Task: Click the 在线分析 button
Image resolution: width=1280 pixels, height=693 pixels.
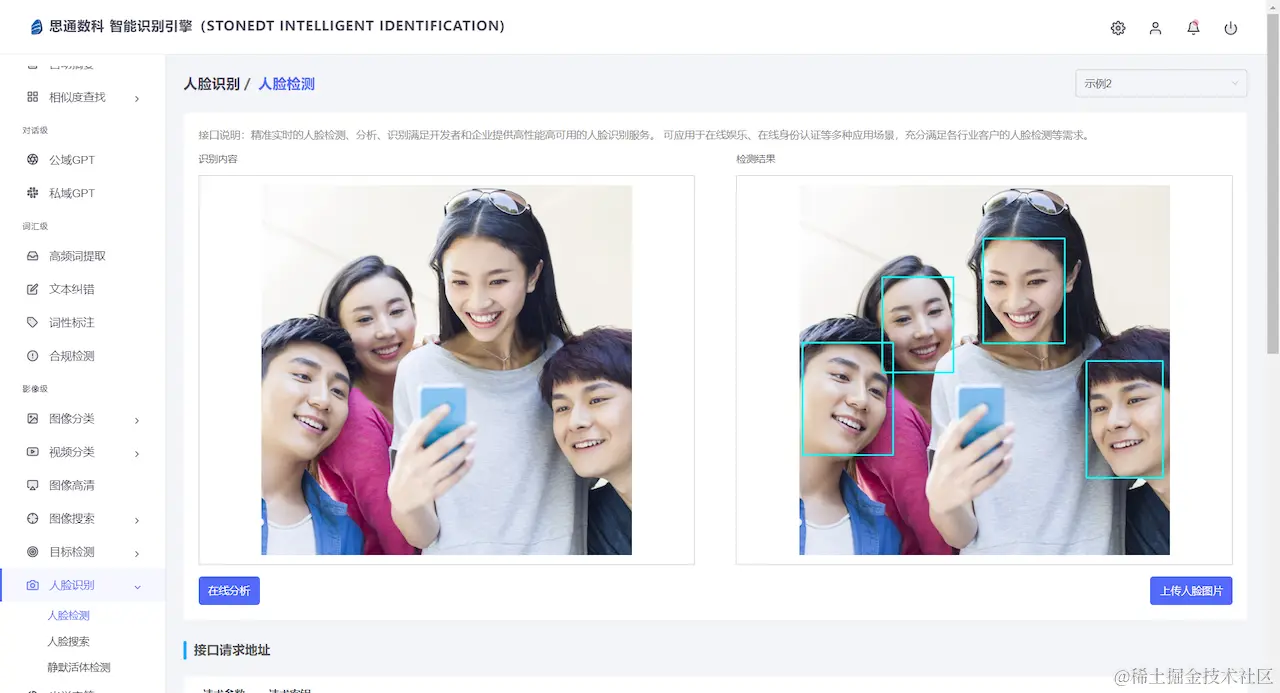Action: pyautogui.click(x=229, y=591)
